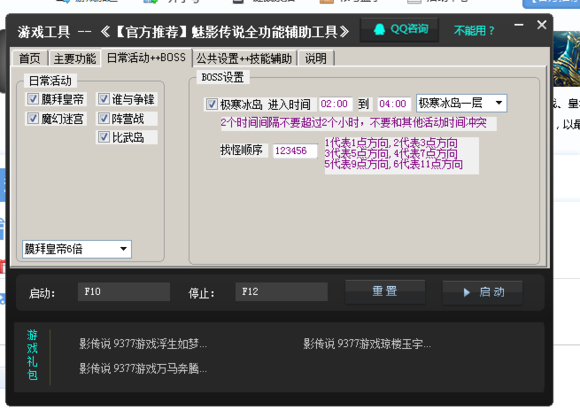This screenshot has height=410, width=580.
Task: Open the 膜拜皇帝6倍 dropdown
Action: [x=77, y=249]
